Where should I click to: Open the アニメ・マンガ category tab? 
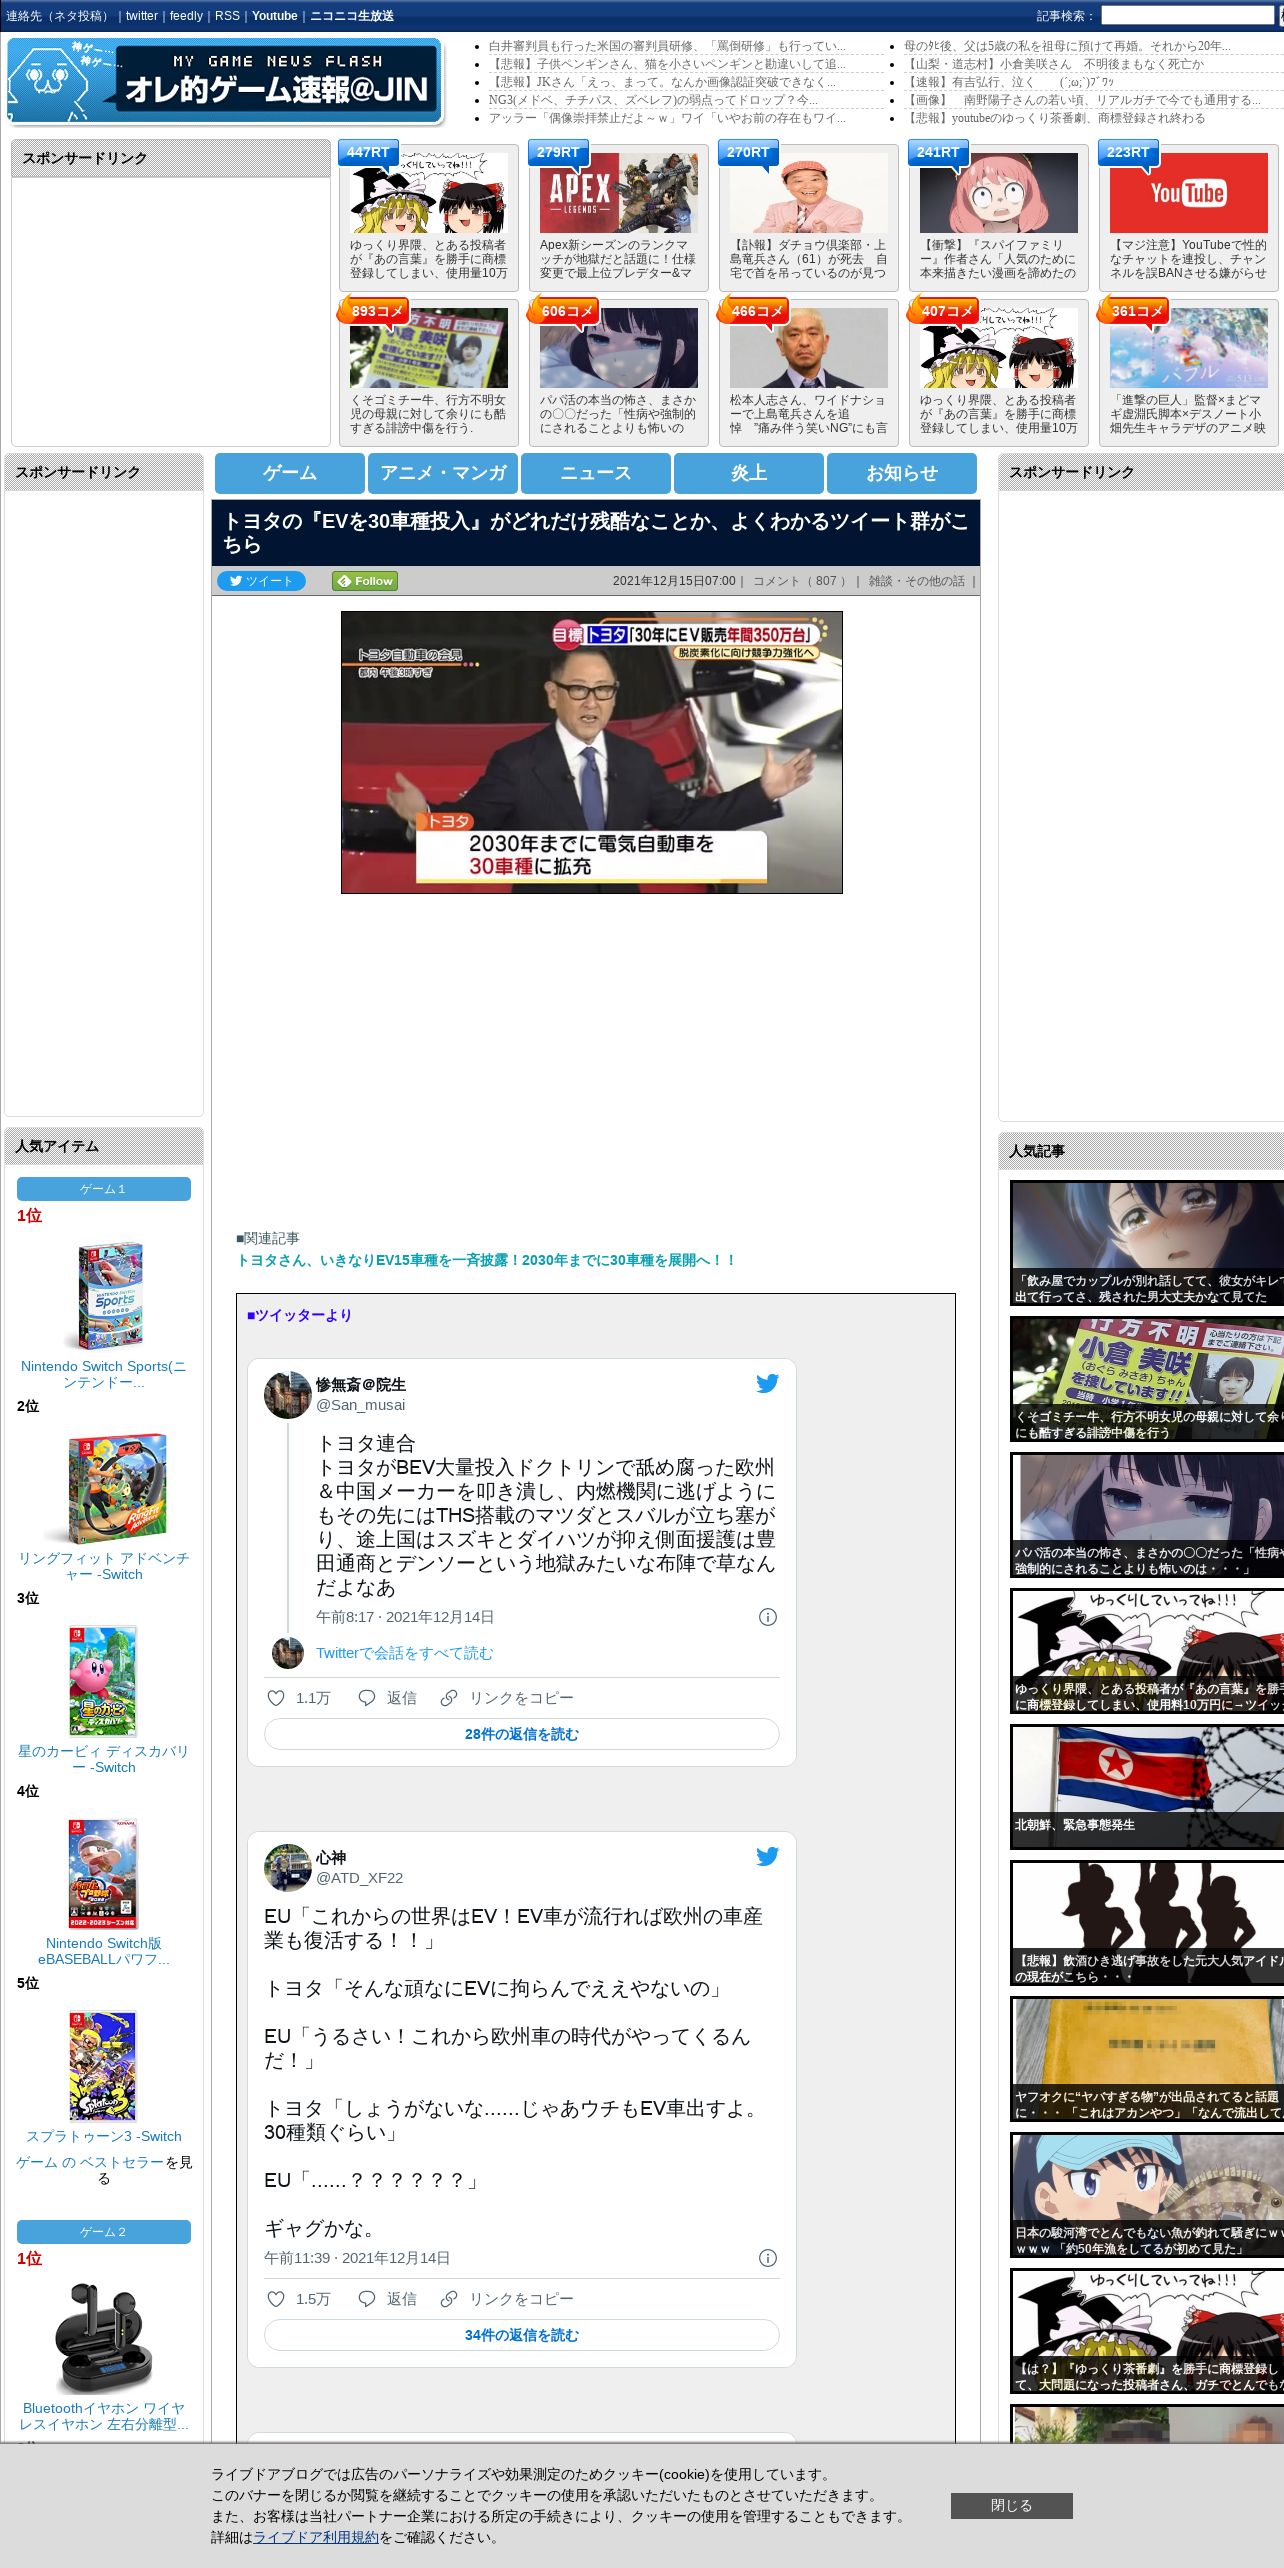click(x=443, y=473)
